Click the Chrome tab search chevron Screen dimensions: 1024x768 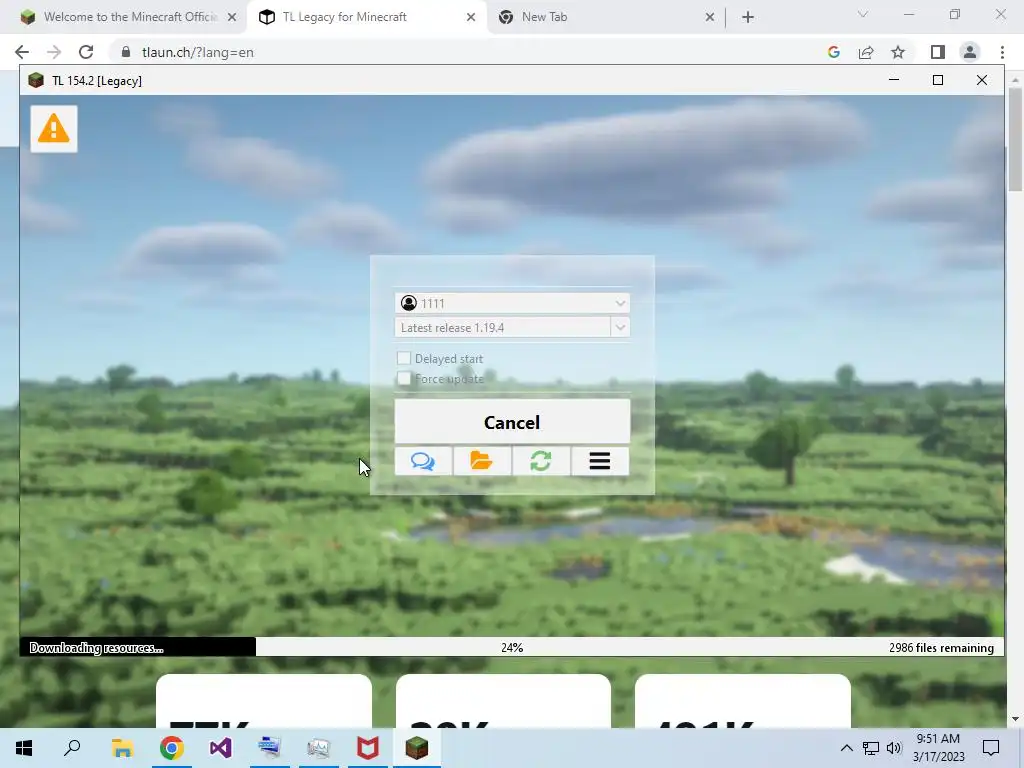[x=863, y=14]
